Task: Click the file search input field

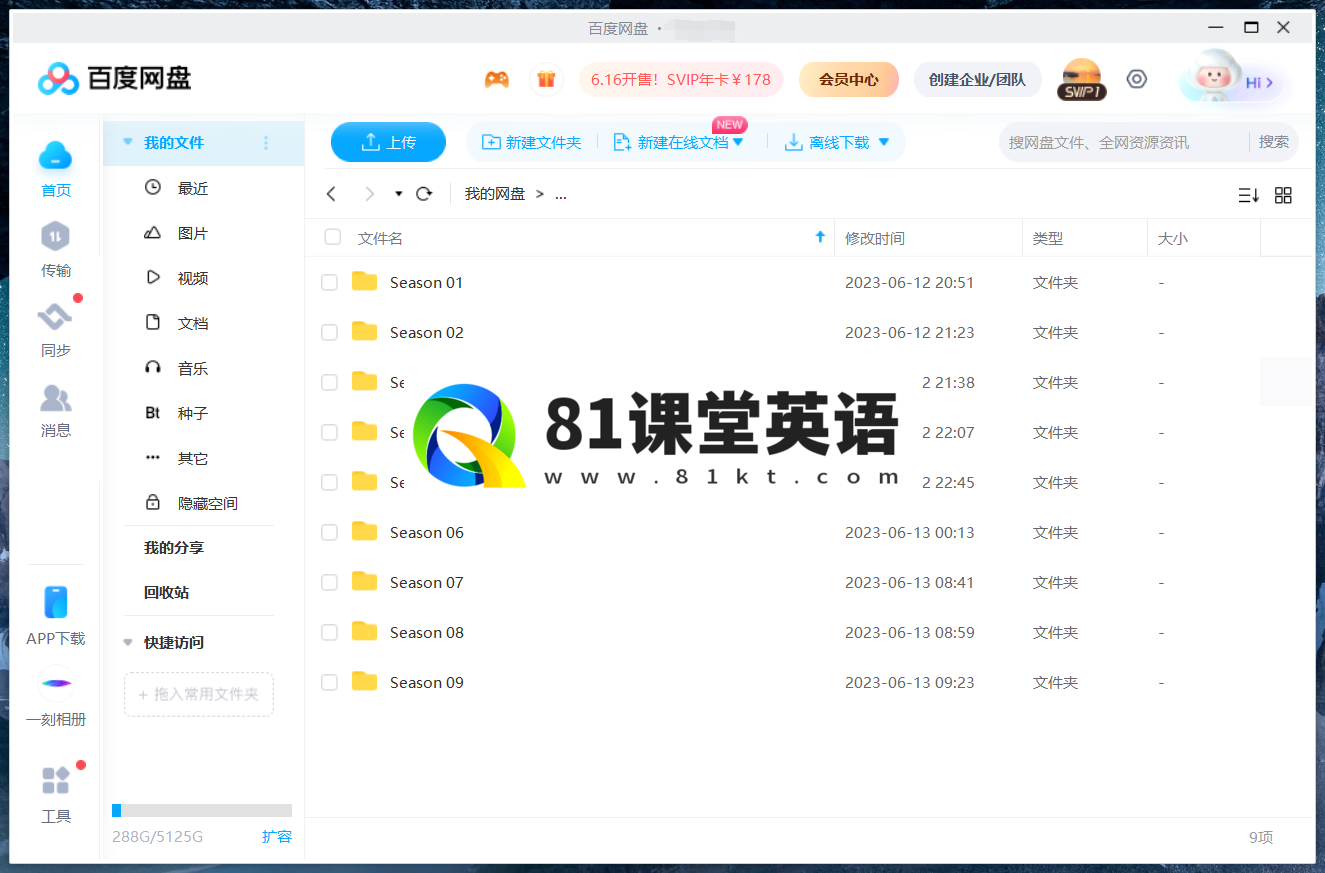Action: tap(1124, 142)
